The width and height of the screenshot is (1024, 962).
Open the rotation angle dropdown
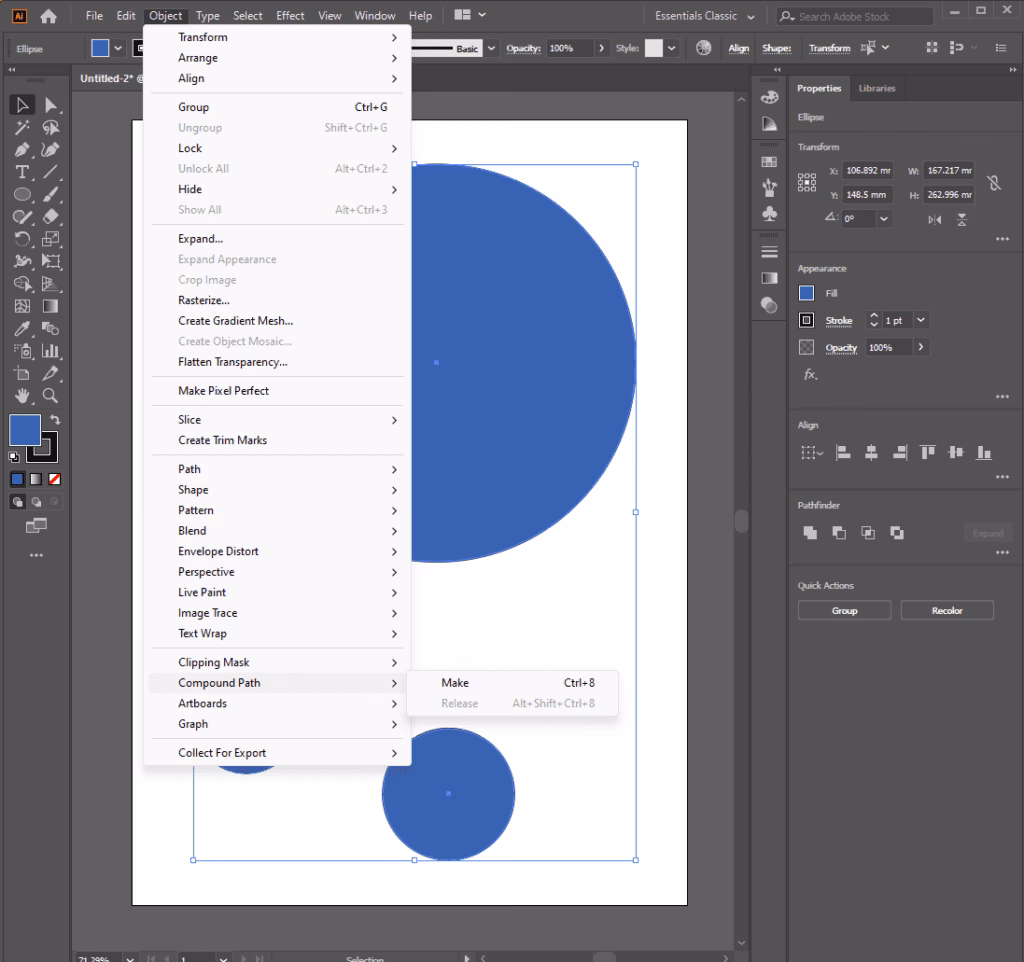884,219
